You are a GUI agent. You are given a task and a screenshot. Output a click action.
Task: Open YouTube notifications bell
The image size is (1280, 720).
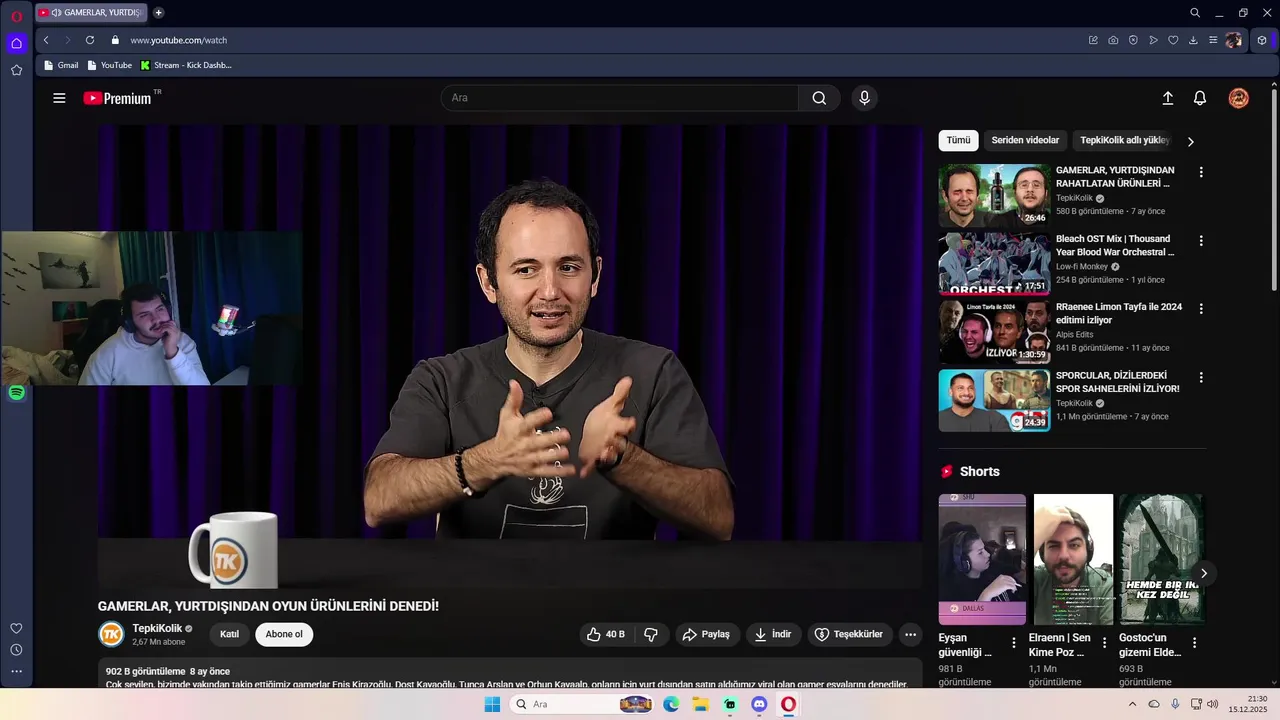[1200, 98]
